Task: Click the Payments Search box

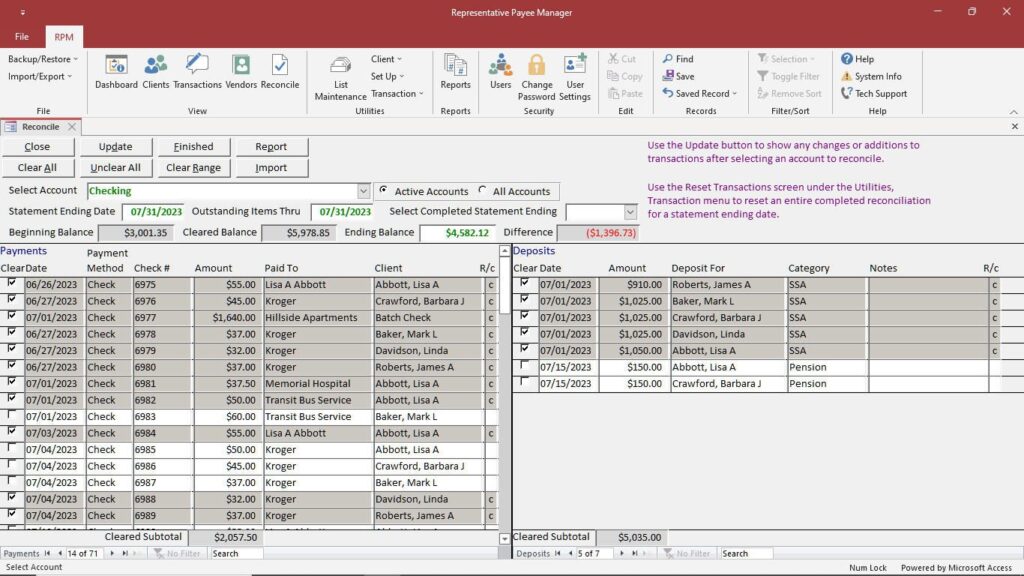Action: (236, 553)
